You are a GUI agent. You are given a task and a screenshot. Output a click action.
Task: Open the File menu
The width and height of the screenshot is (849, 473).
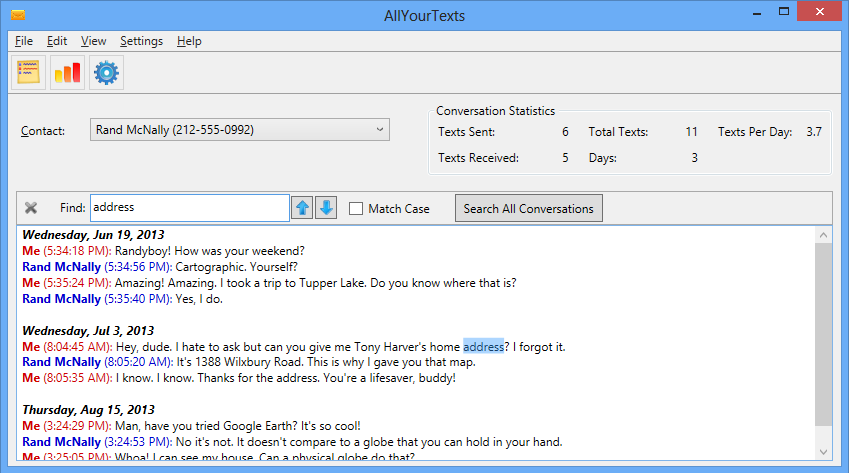click(24, 41)
